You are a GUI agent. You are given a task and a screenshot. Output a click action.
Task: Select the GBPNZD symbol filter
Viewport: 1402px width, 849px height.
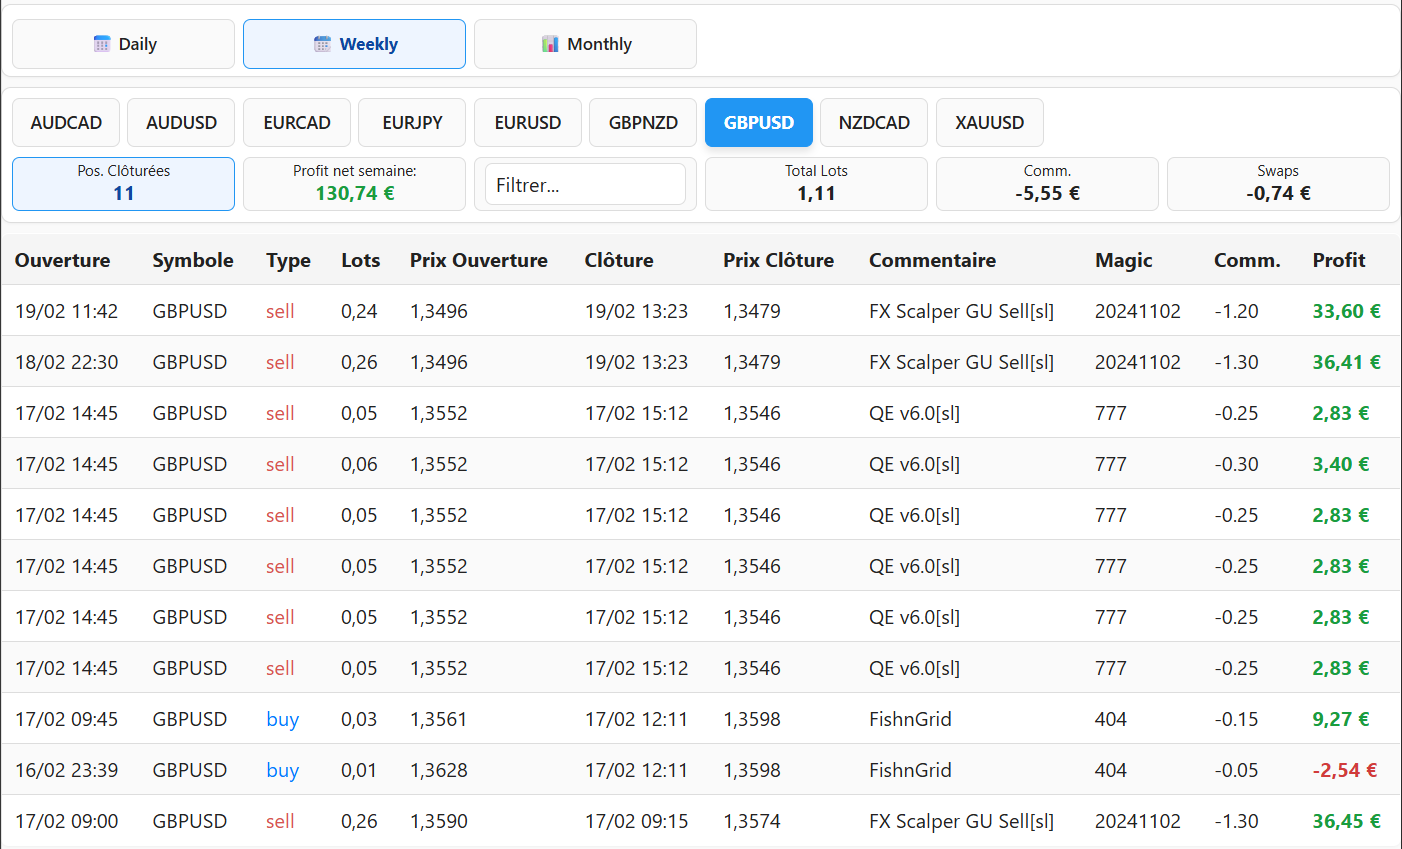point(643,123)
